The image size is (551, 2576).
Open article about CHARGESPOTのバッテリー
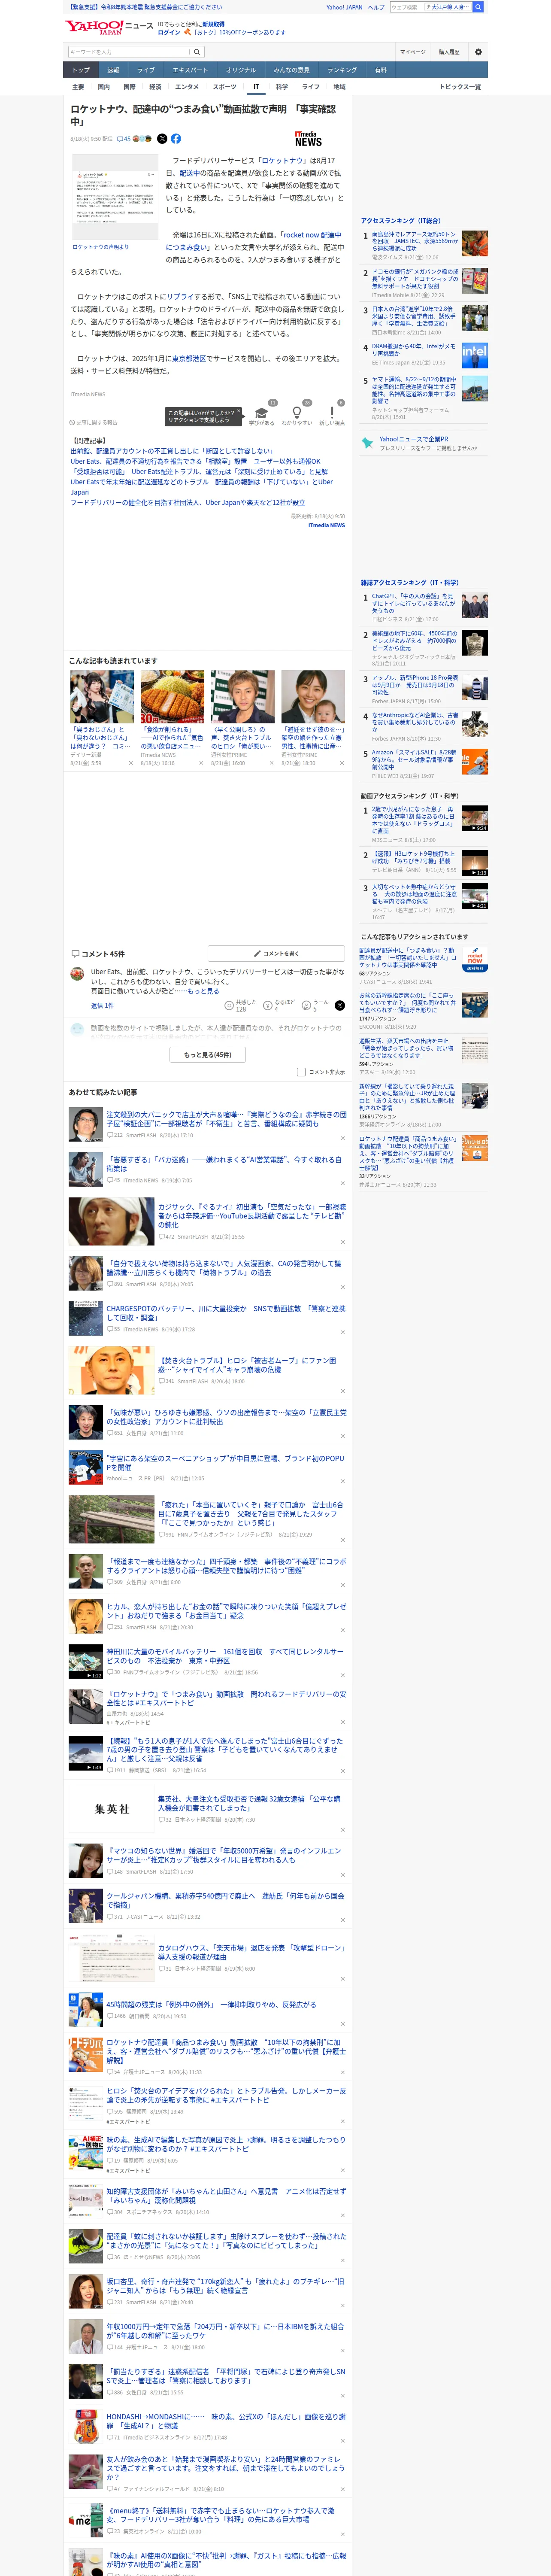[226, 1312]
